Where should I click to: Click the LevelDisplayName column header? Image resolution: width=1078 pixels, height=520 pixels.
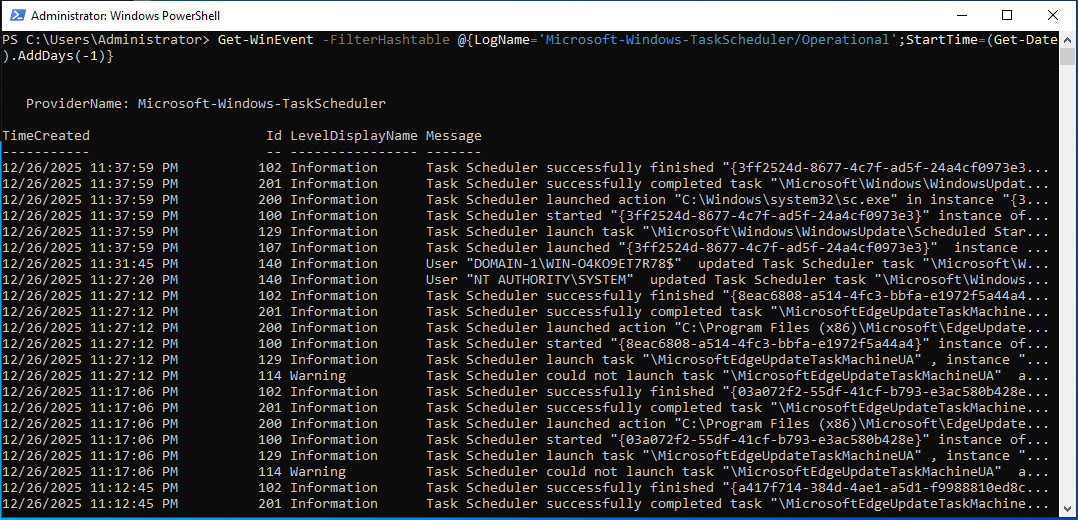tap(353, 136)
